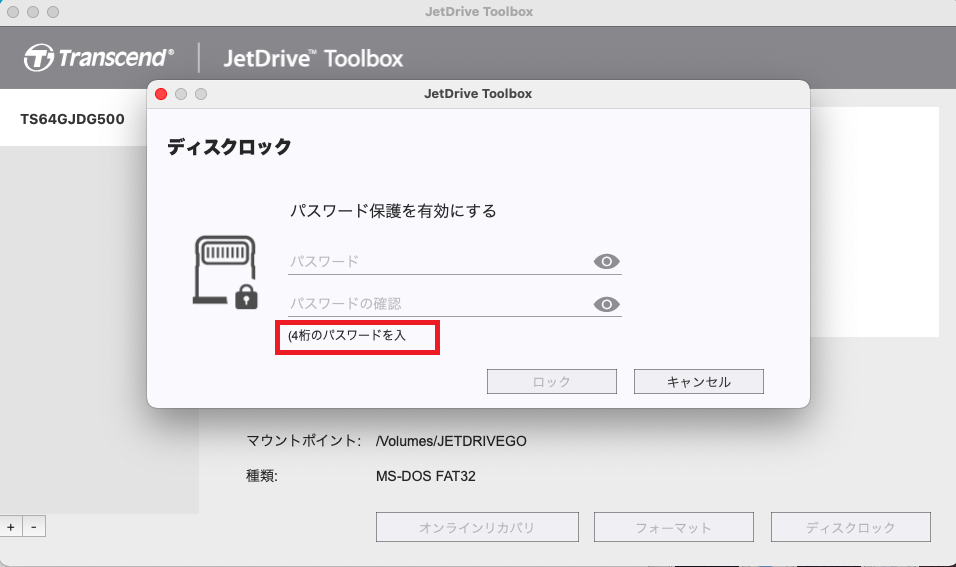Click the Transcend logo in header
This screenshot has width=956, height=567.
coord(99,58)
